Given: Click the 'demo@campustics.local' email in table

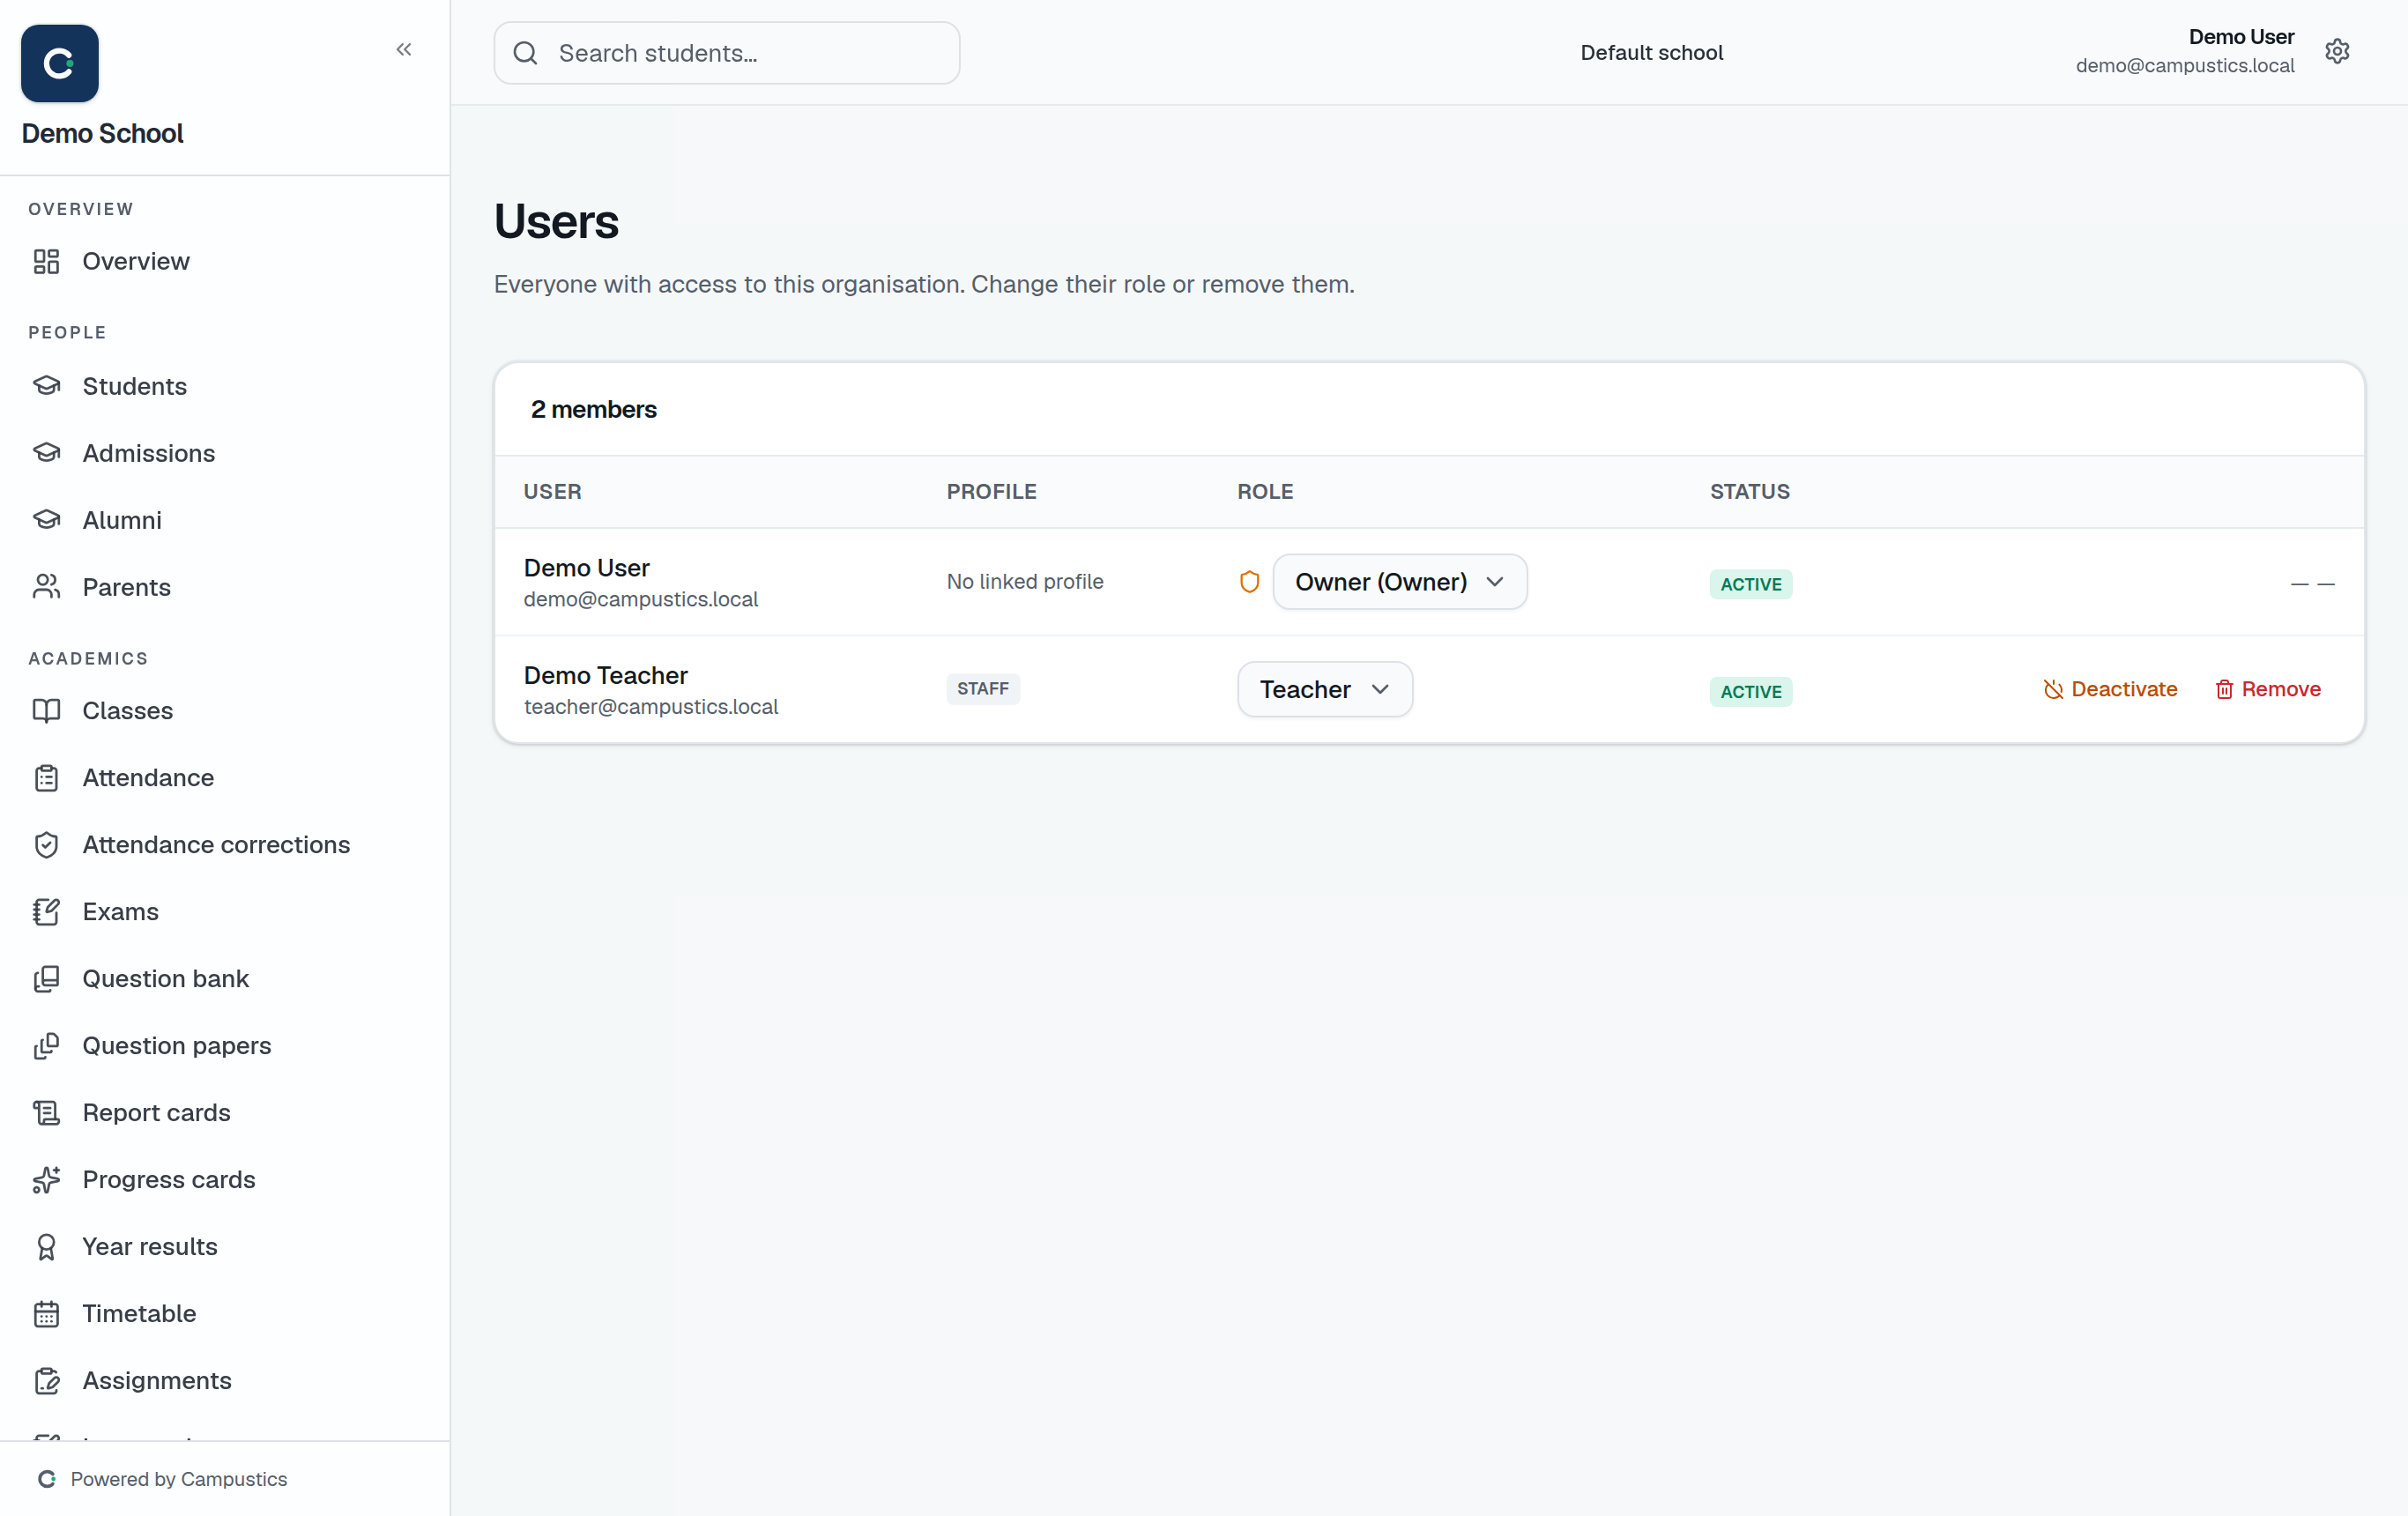Looking at the screenshot, I should point(641,599).
